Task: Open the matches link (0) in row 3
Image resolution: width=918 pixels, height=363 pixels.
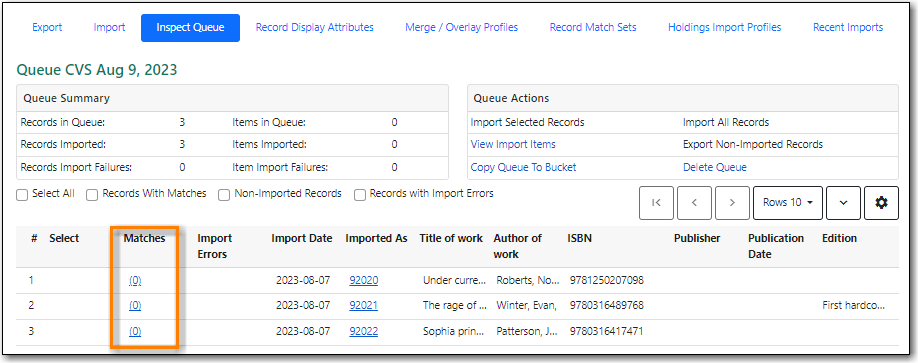Action: 135,331
